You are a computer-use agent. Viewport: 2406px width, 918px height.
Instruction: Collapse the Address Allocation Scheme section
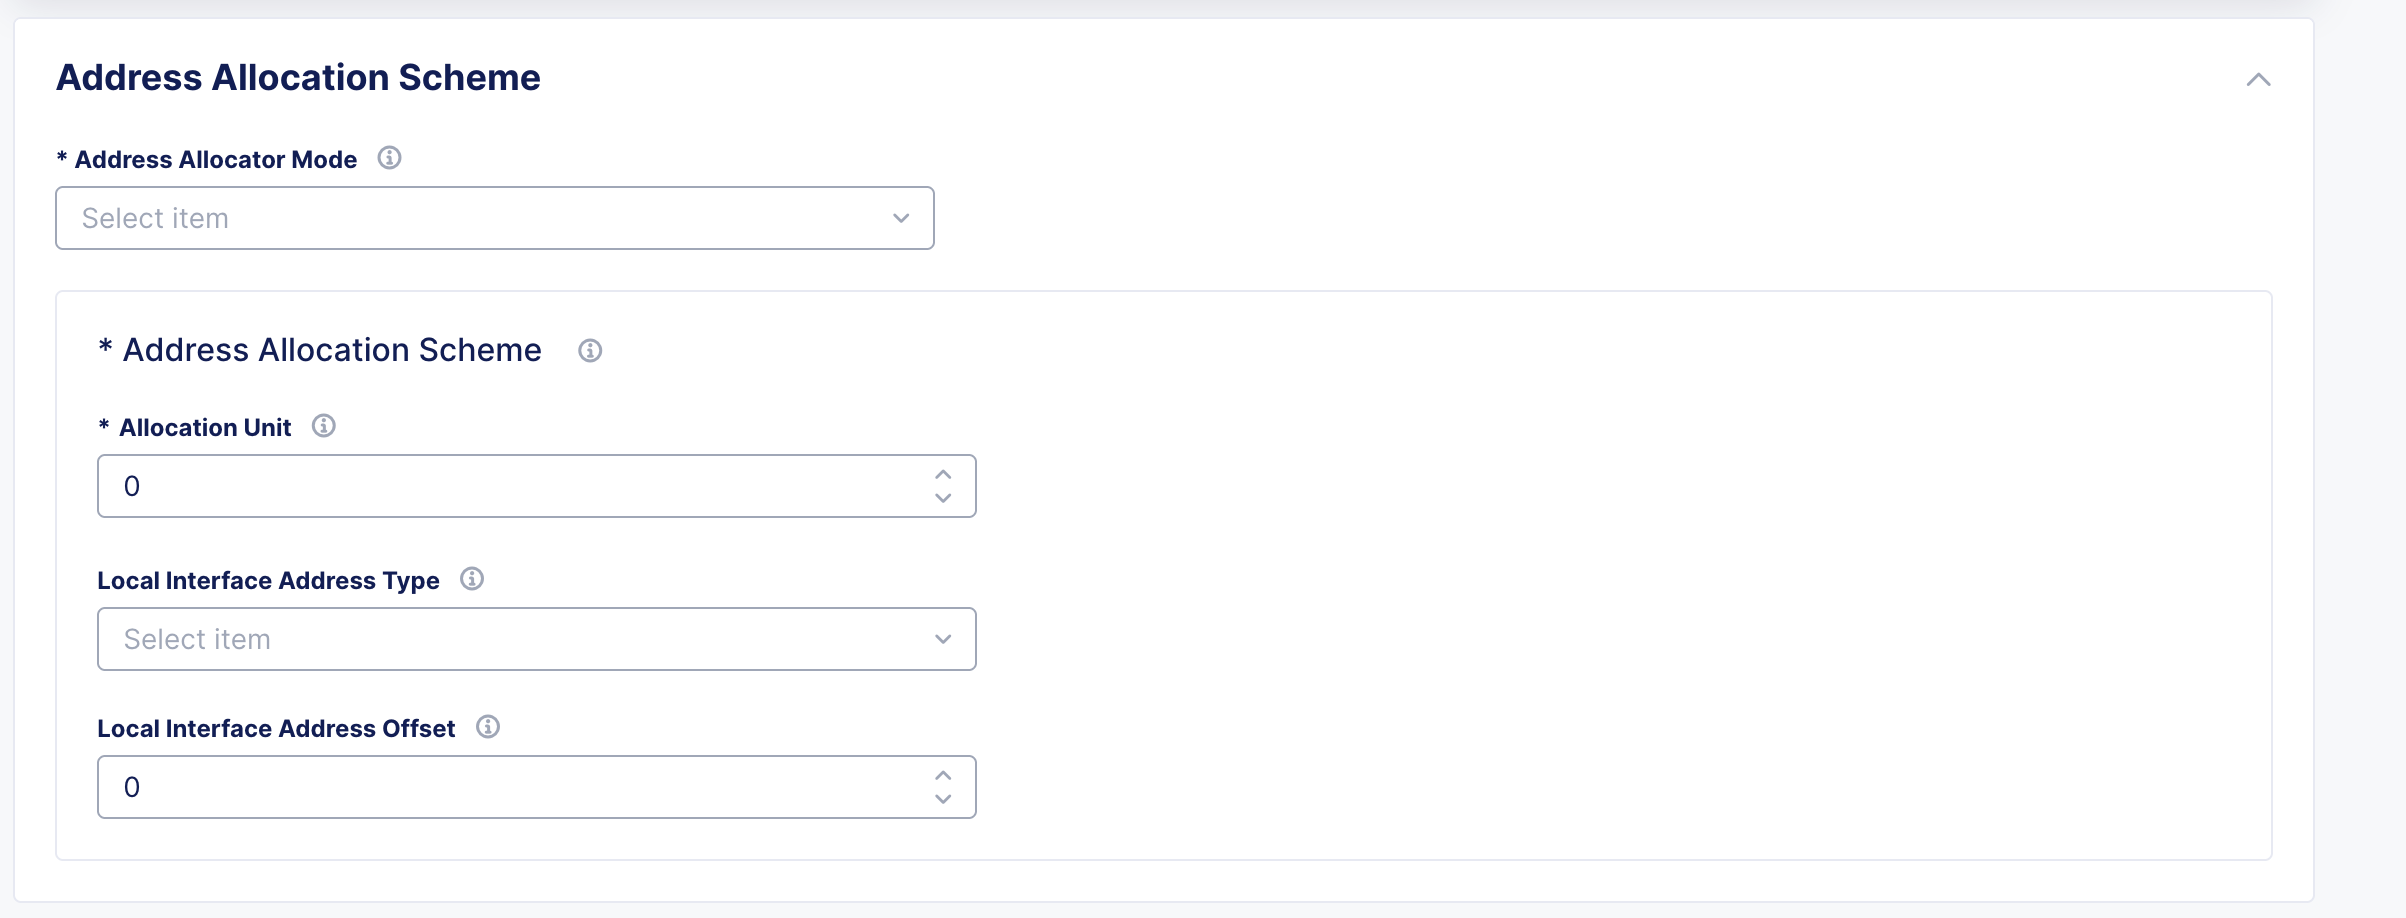click(2258, 80)
